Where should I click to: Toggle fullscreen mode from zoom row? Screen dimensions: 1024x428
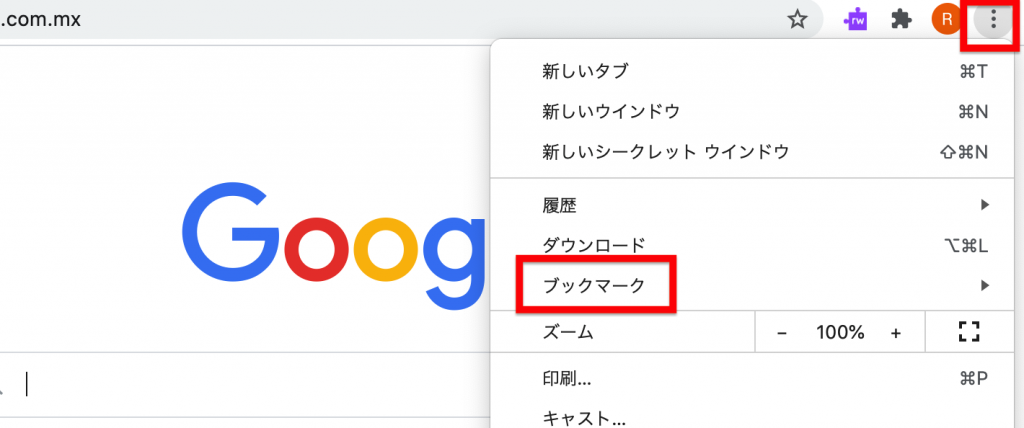point(970,332)
